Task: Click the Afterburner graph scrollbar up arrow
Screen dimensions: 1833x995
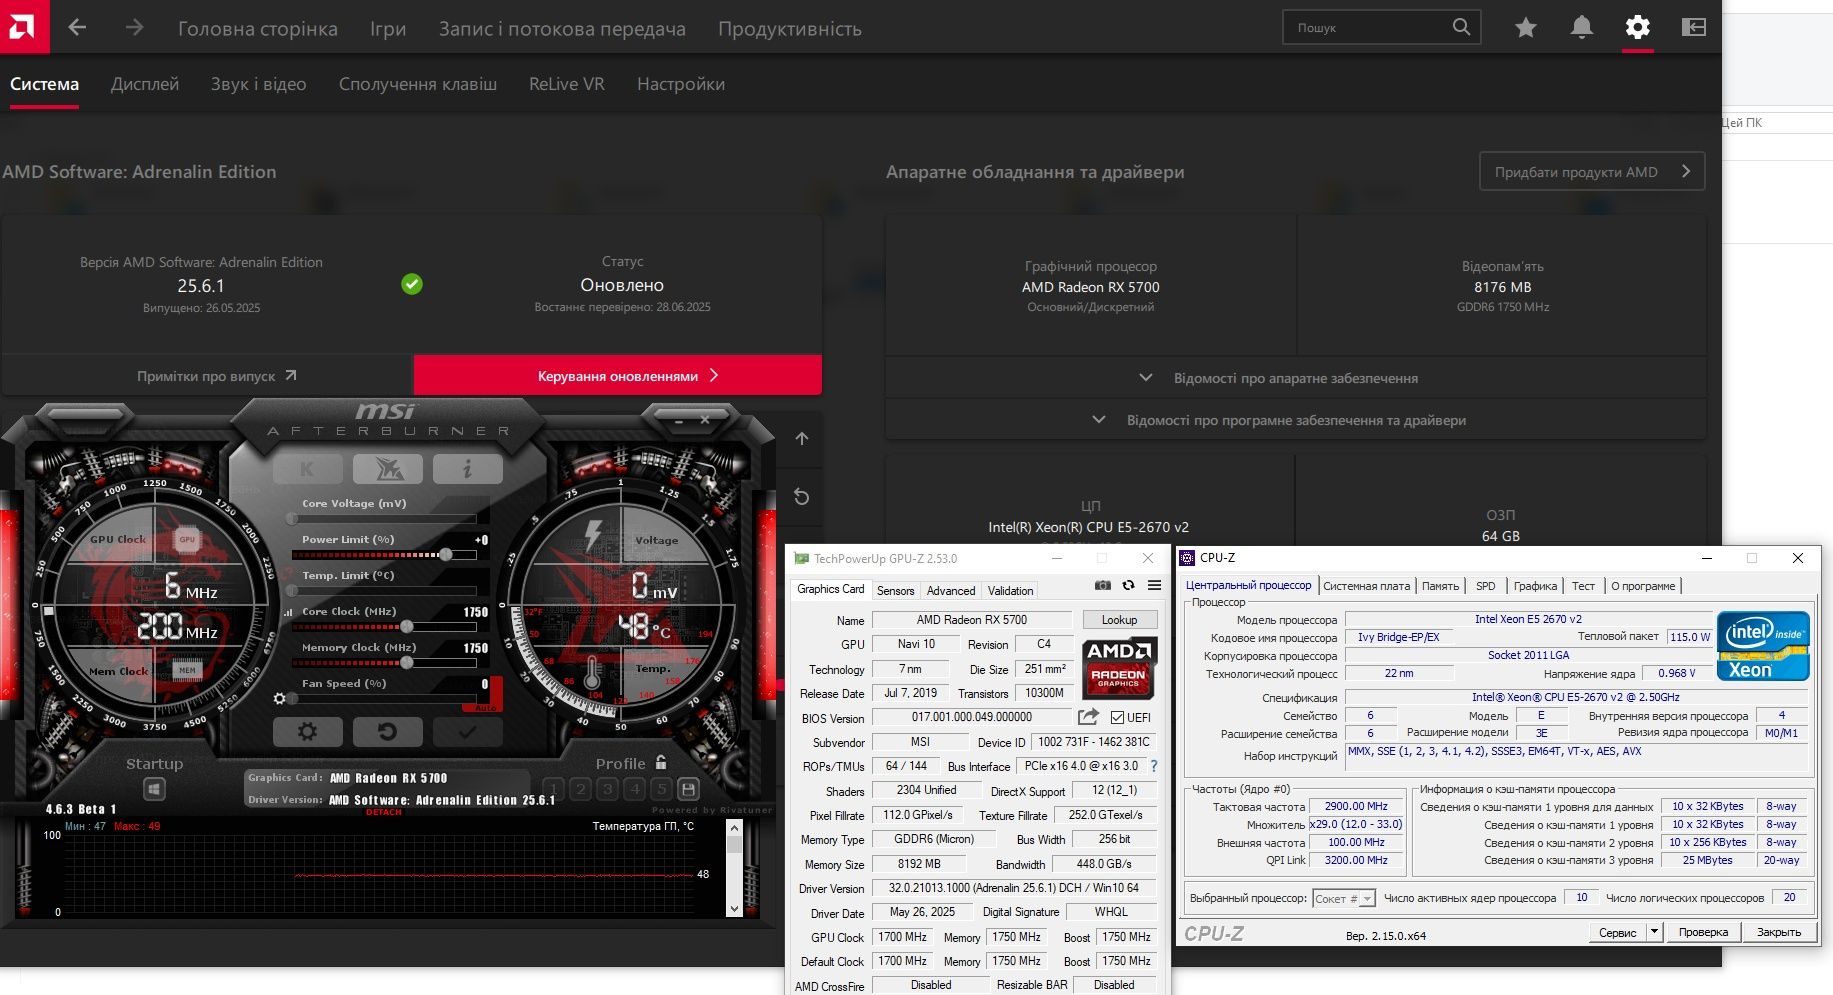Action: (x=734, y=828)
